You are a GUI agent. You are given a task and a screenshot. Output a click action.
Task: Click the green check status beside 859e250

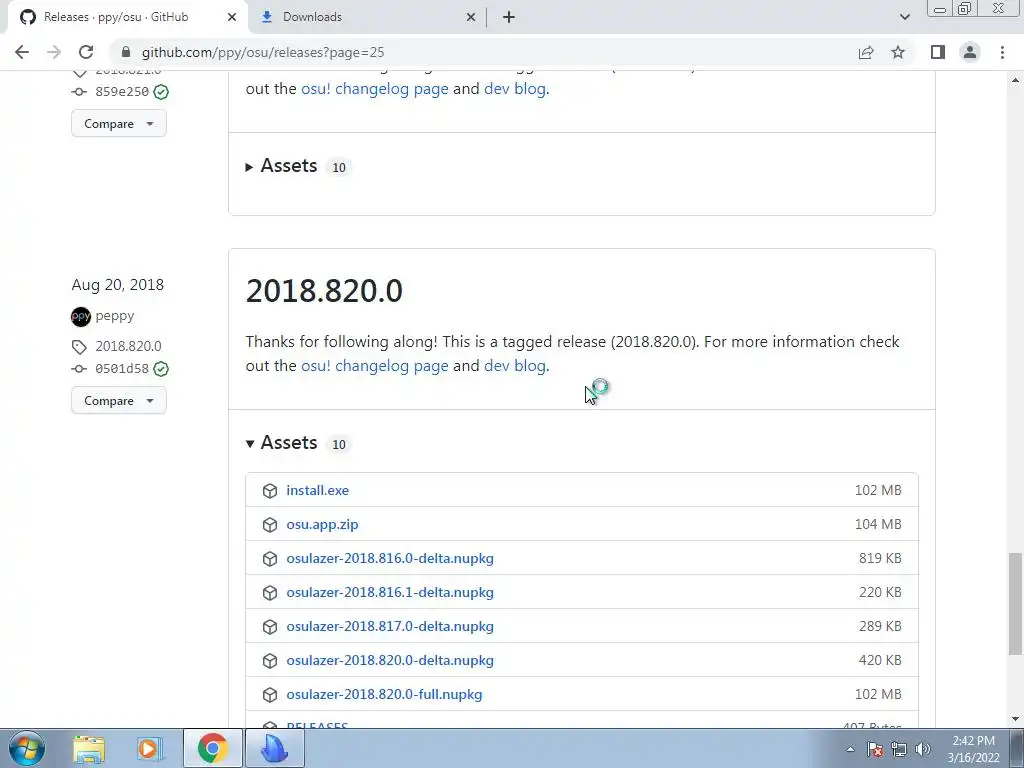click(x=161, y=92)
